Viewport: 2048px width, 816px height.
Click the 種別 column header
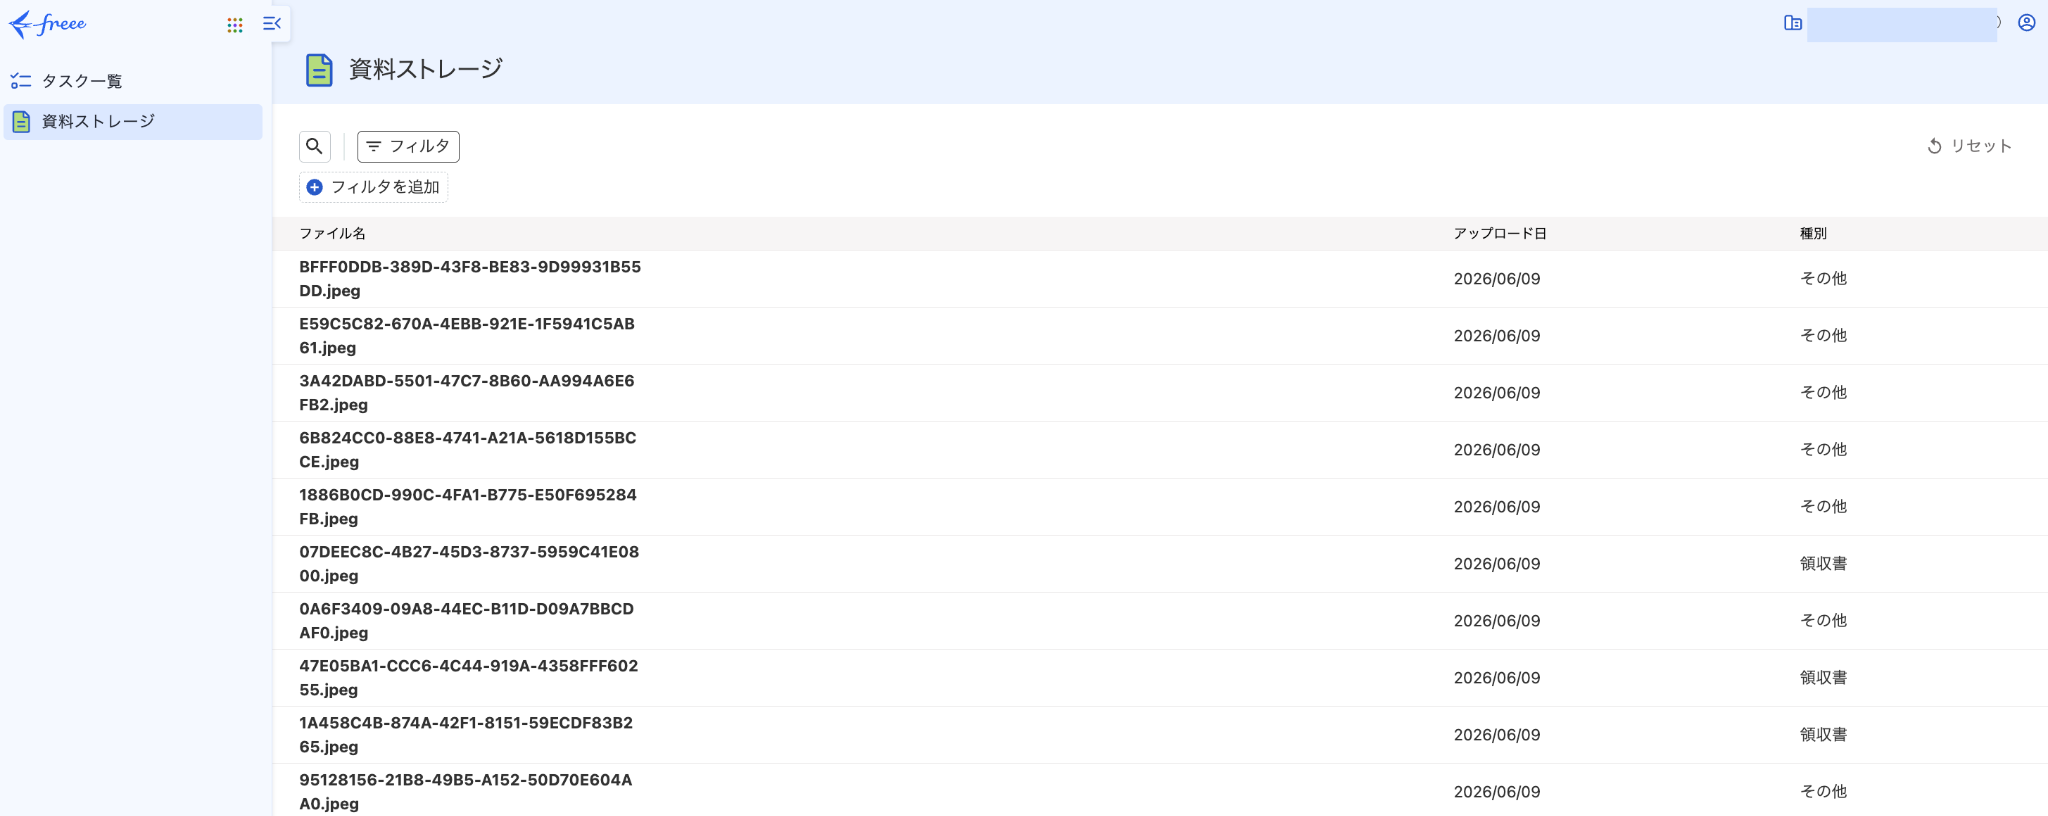coord(1813,233)
